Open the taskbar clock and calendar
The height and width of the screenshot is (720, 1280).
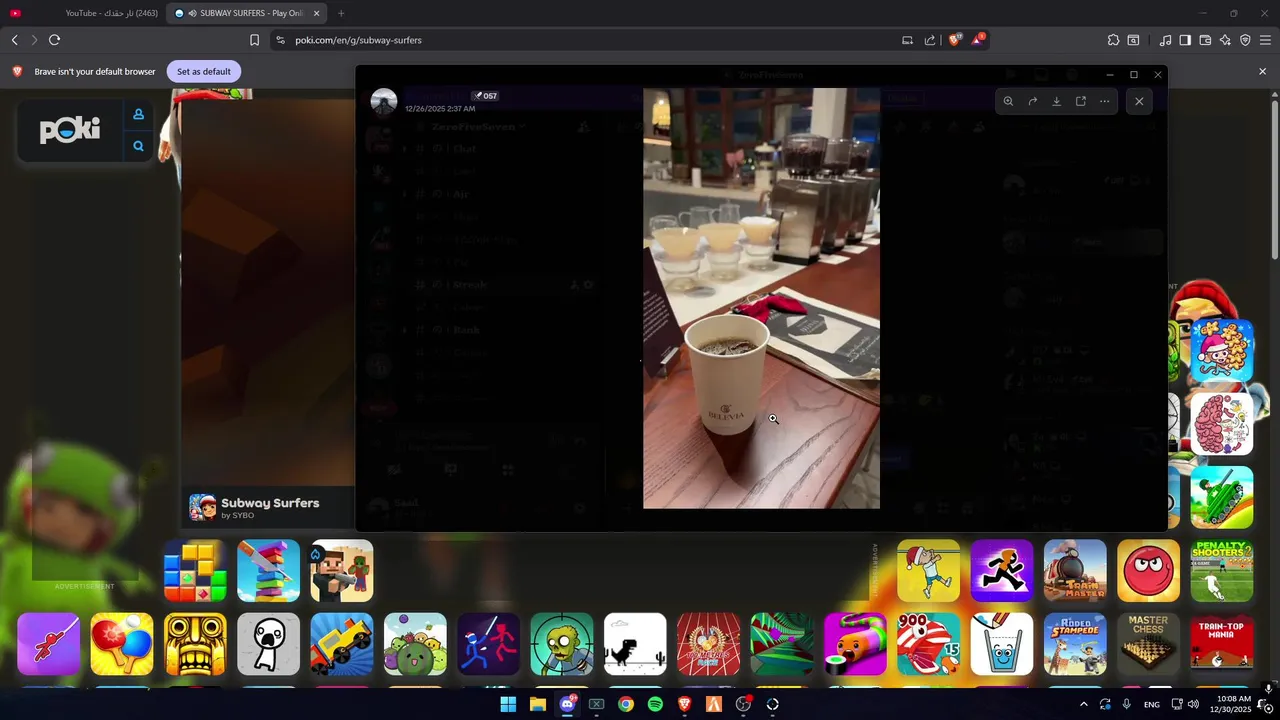(x=1232, y=704)
